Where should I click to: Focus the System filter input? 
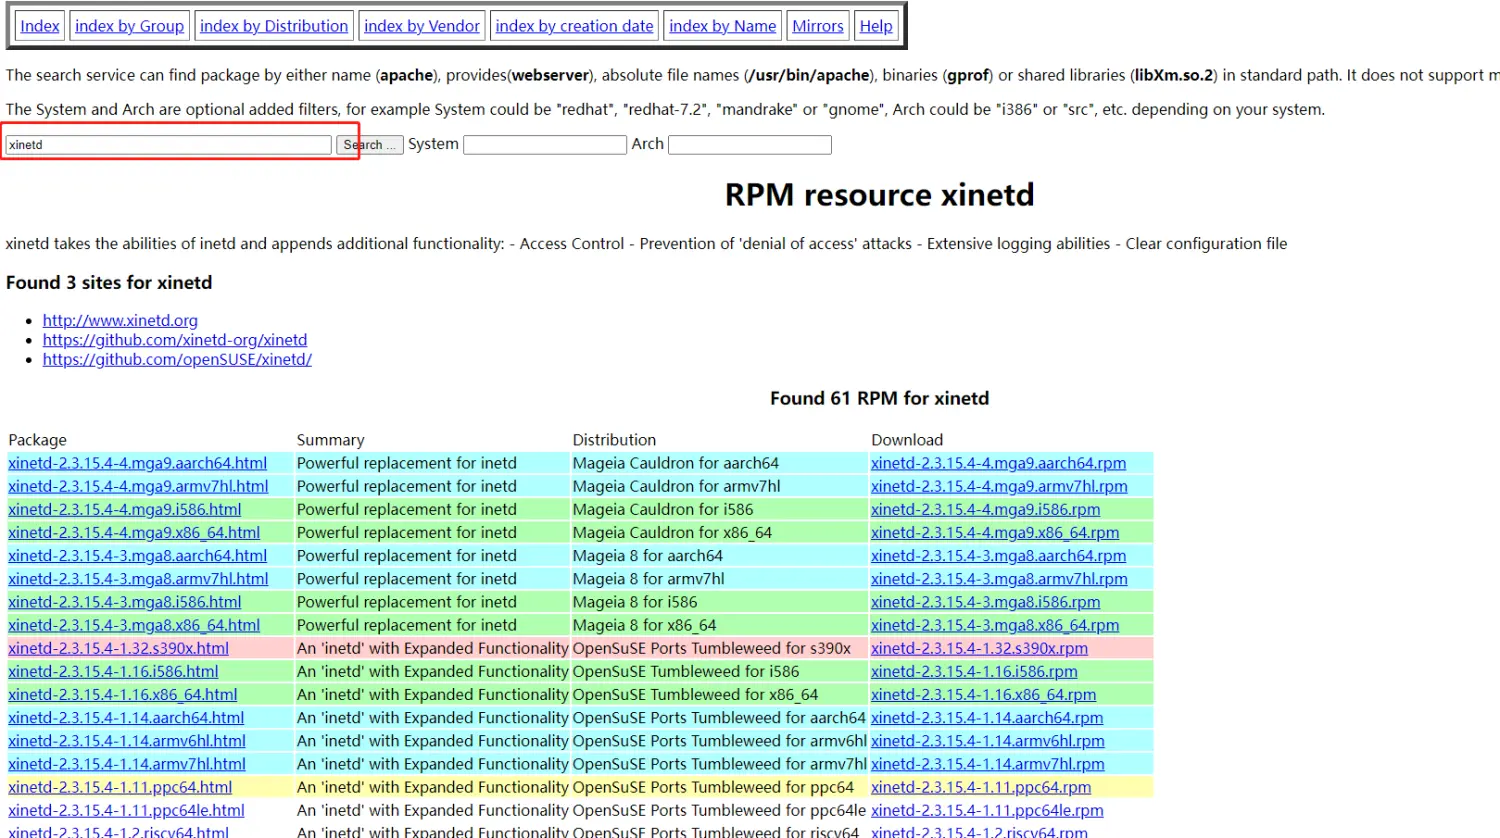click(x=545, y=145)
